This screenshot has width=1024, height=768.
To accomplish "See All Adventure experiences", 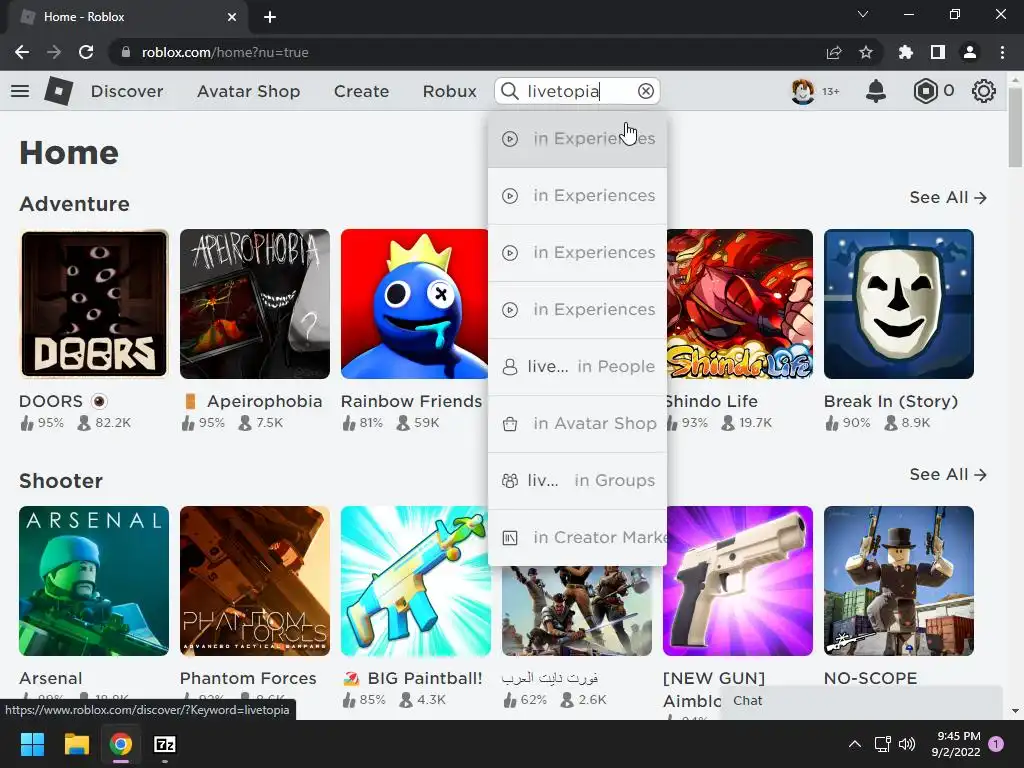I will click(x=948, y=197).
